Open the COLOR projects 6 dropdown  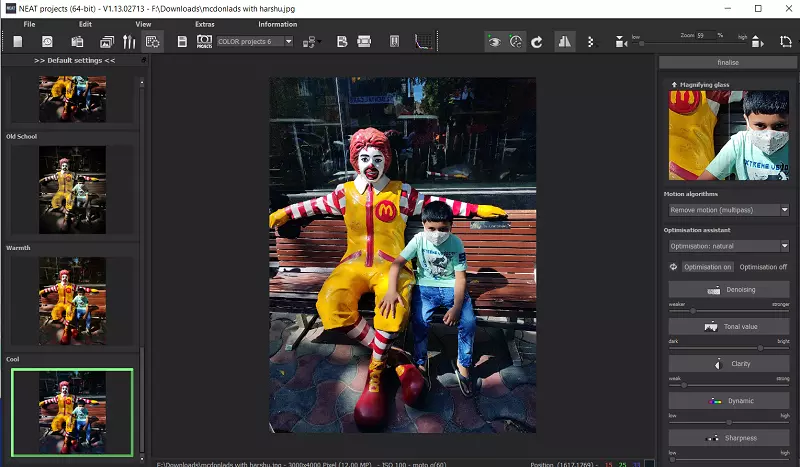[255, 42]
